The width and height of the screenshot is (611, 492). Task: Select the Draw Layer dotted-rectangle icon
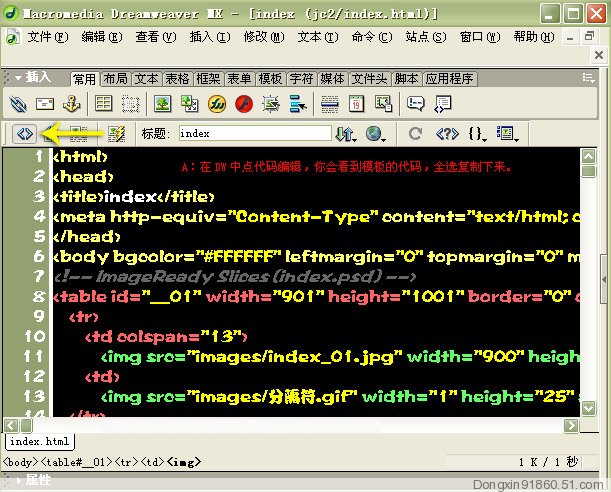[131, 104]
